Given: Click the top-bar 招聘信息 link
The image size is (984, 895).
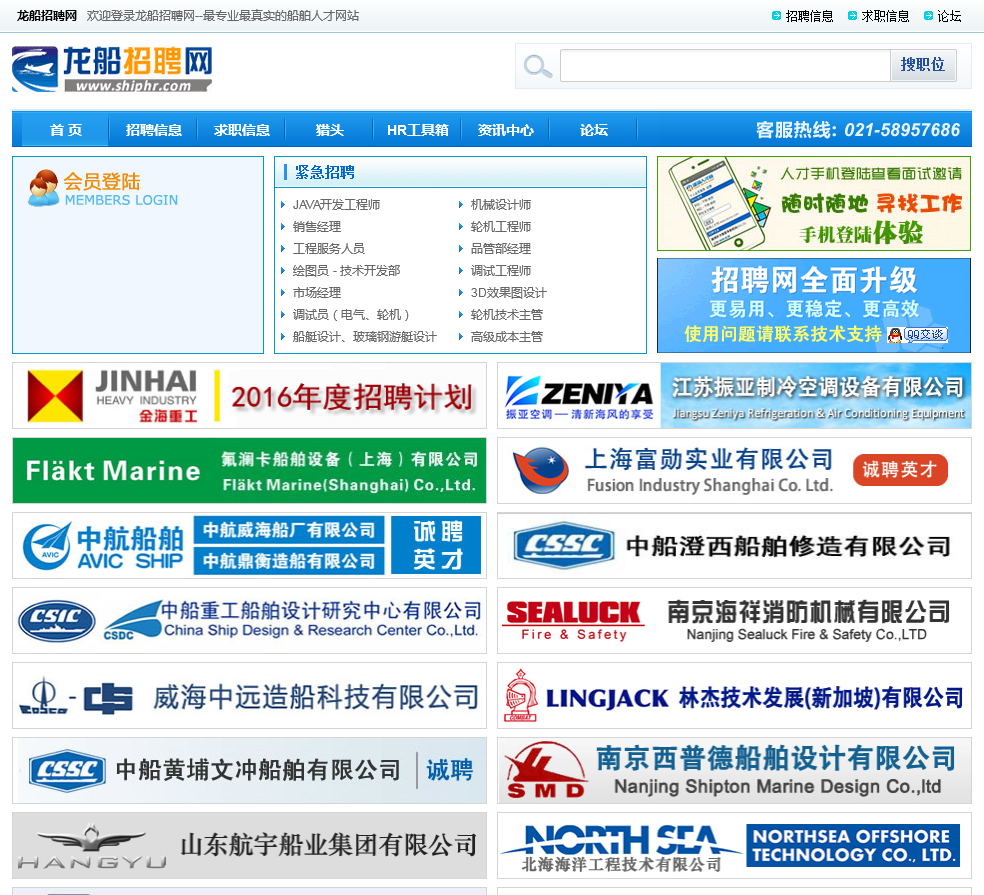Looking at the screenshot, I should pos(810,16).
